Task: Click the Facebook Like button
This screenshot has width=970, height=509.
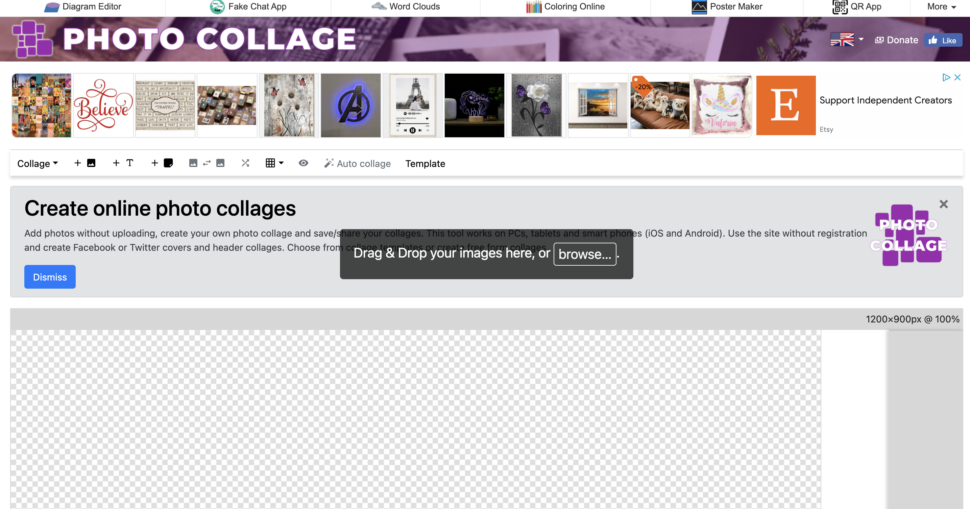Action: coord(943,40)
